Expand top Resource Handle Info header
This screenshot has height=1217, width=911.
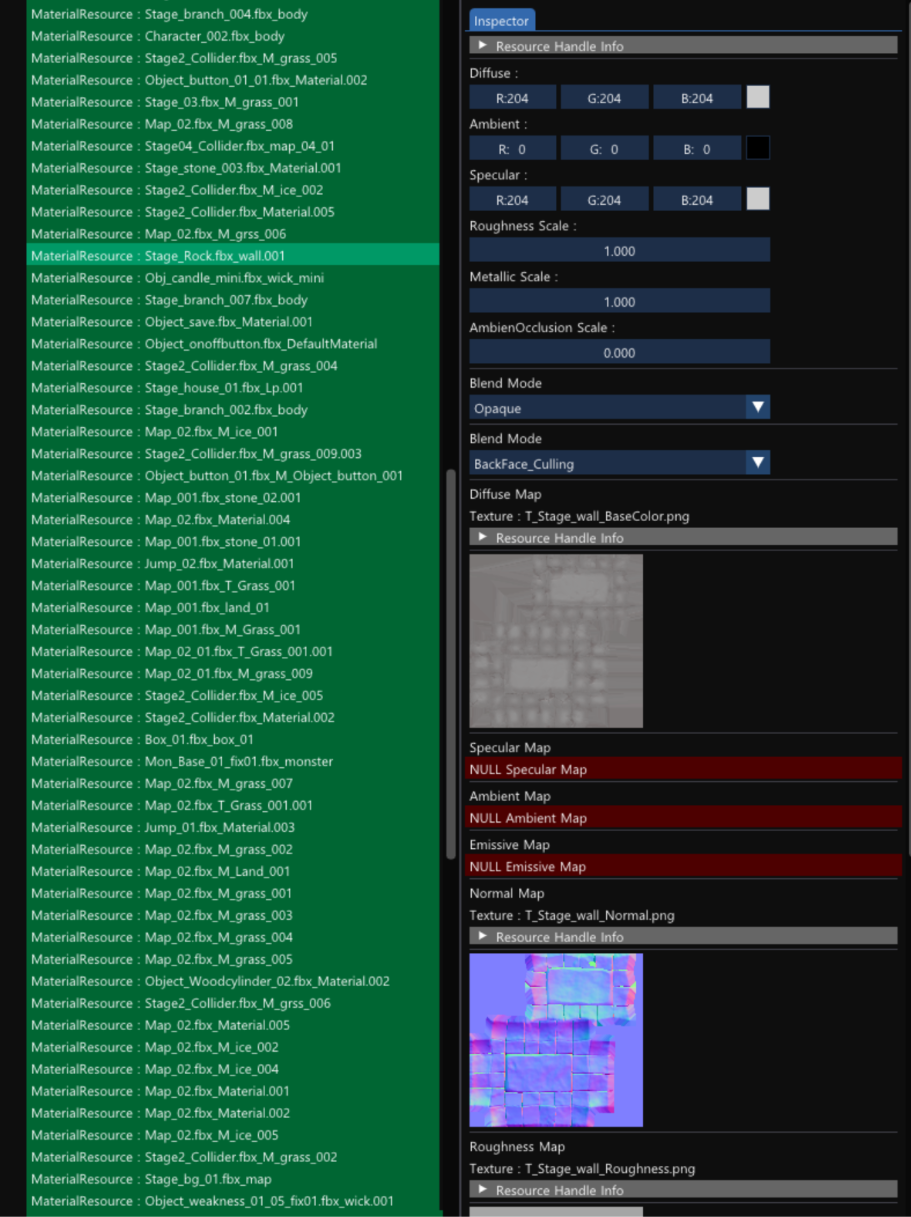point(683,46)
